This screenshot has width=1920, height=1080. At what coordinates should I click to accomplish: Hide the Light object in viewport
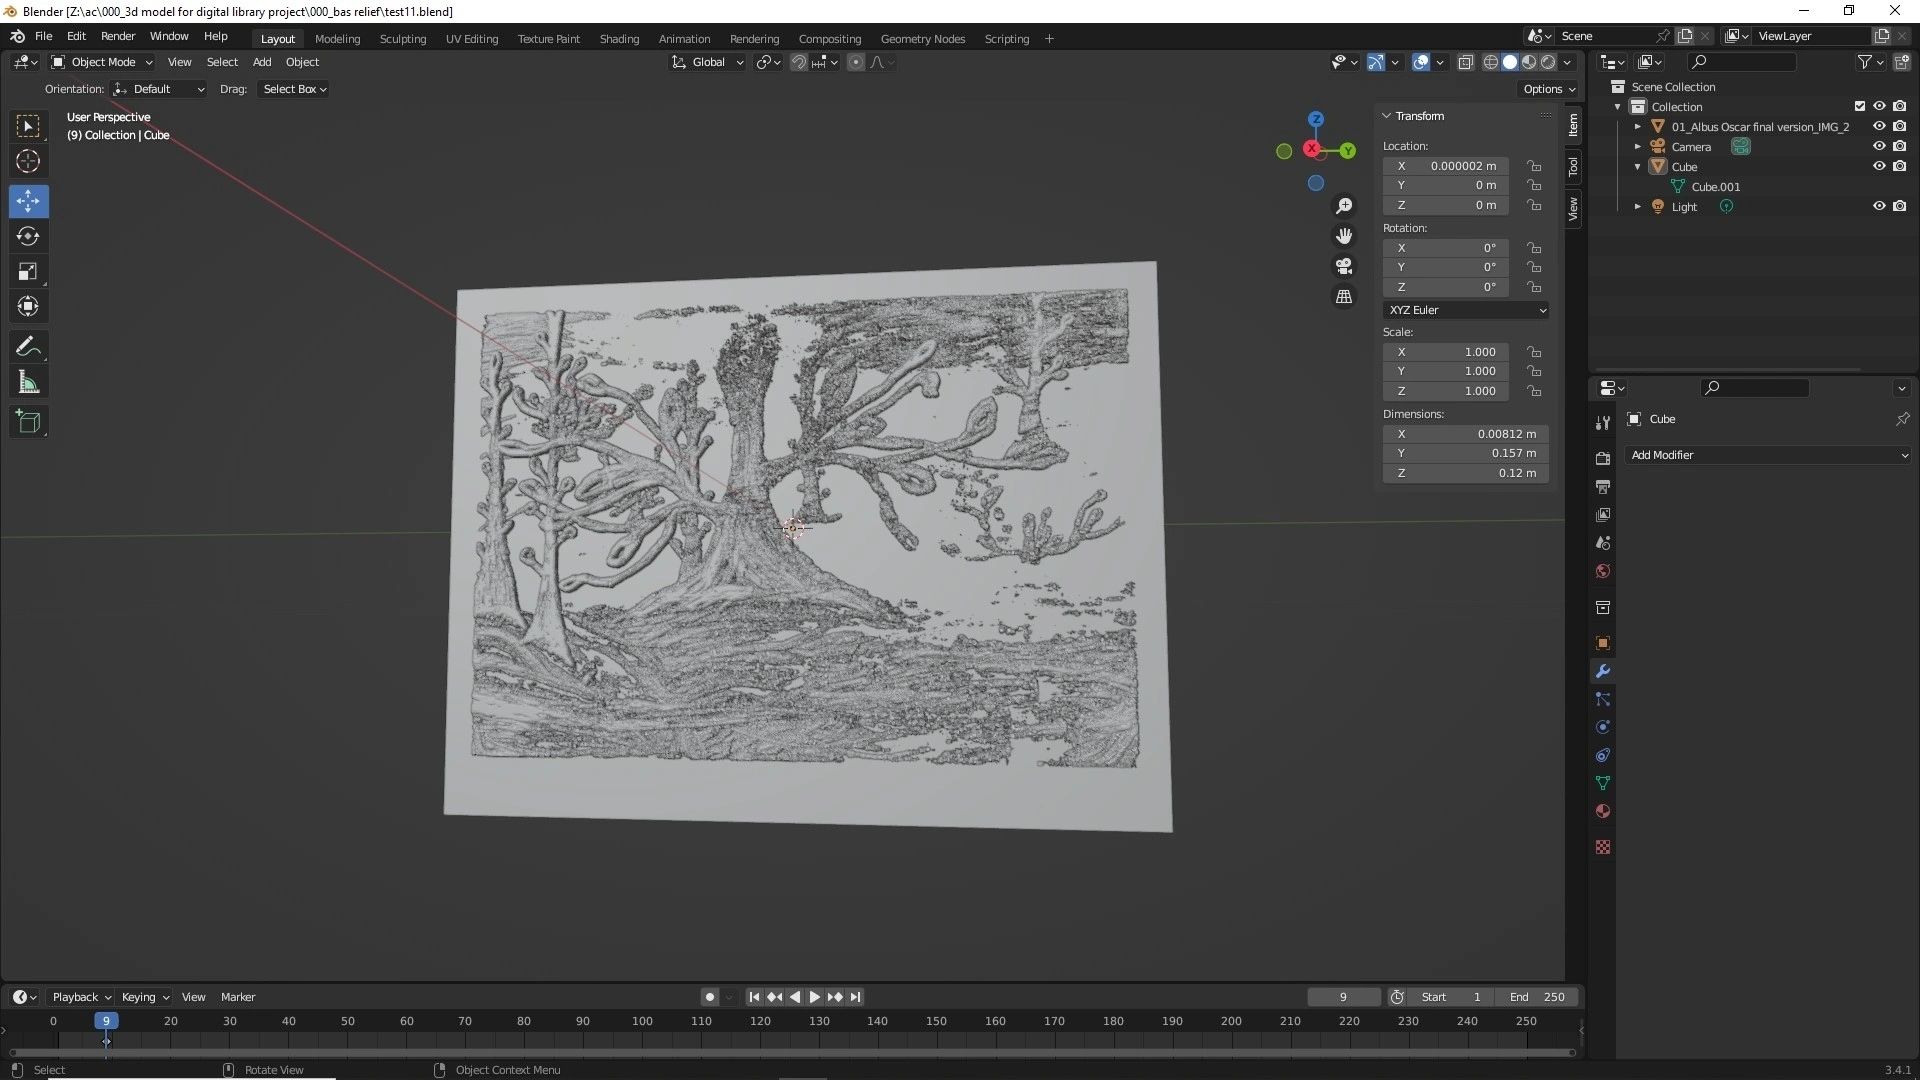pyautogui.click(x=1879, y=206)
